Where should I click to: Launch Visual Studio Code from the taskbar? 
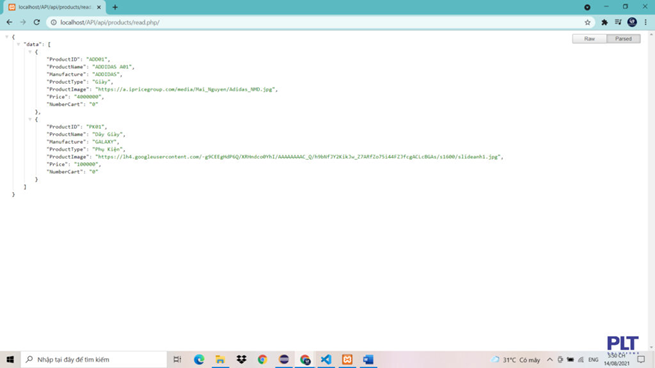326,359
